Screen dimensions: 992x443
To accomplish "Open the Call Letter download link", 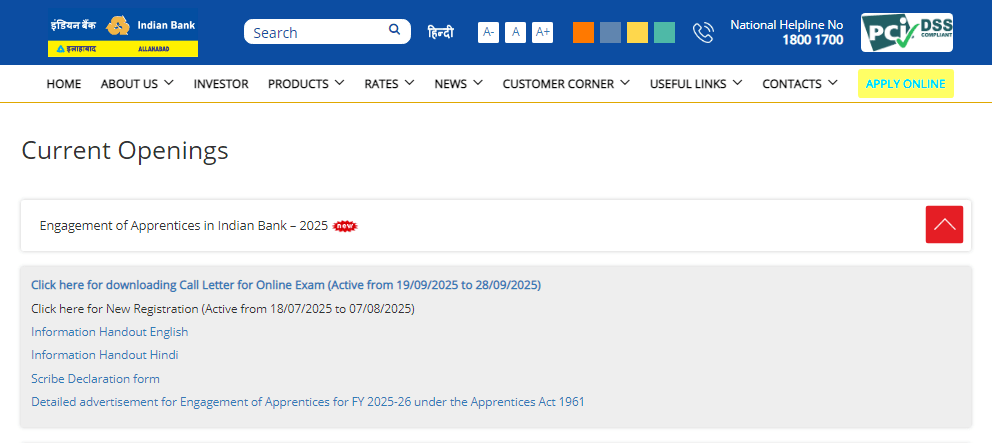I will [x=286, y=285].
